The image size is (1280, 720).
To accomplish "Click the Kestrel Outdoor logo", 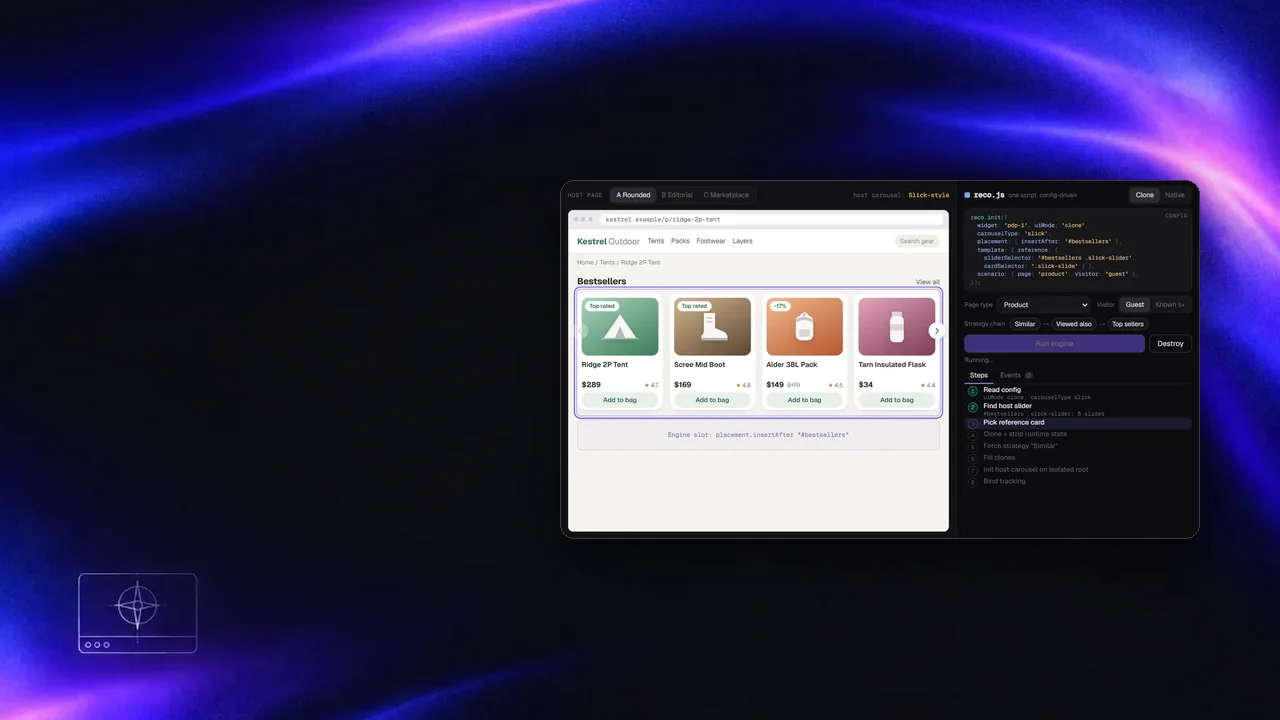I will (x=608, y=241).
